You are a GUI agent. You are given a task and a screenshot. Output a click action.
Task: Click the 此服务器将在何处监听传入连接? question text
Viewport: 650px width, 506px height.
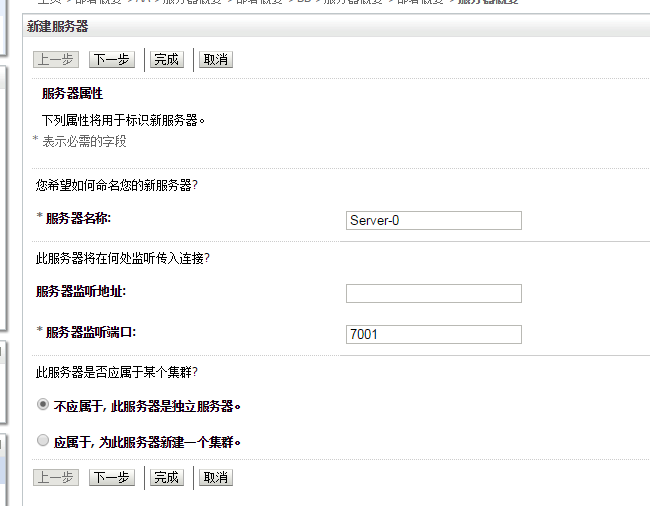click(x=123, y=259)
